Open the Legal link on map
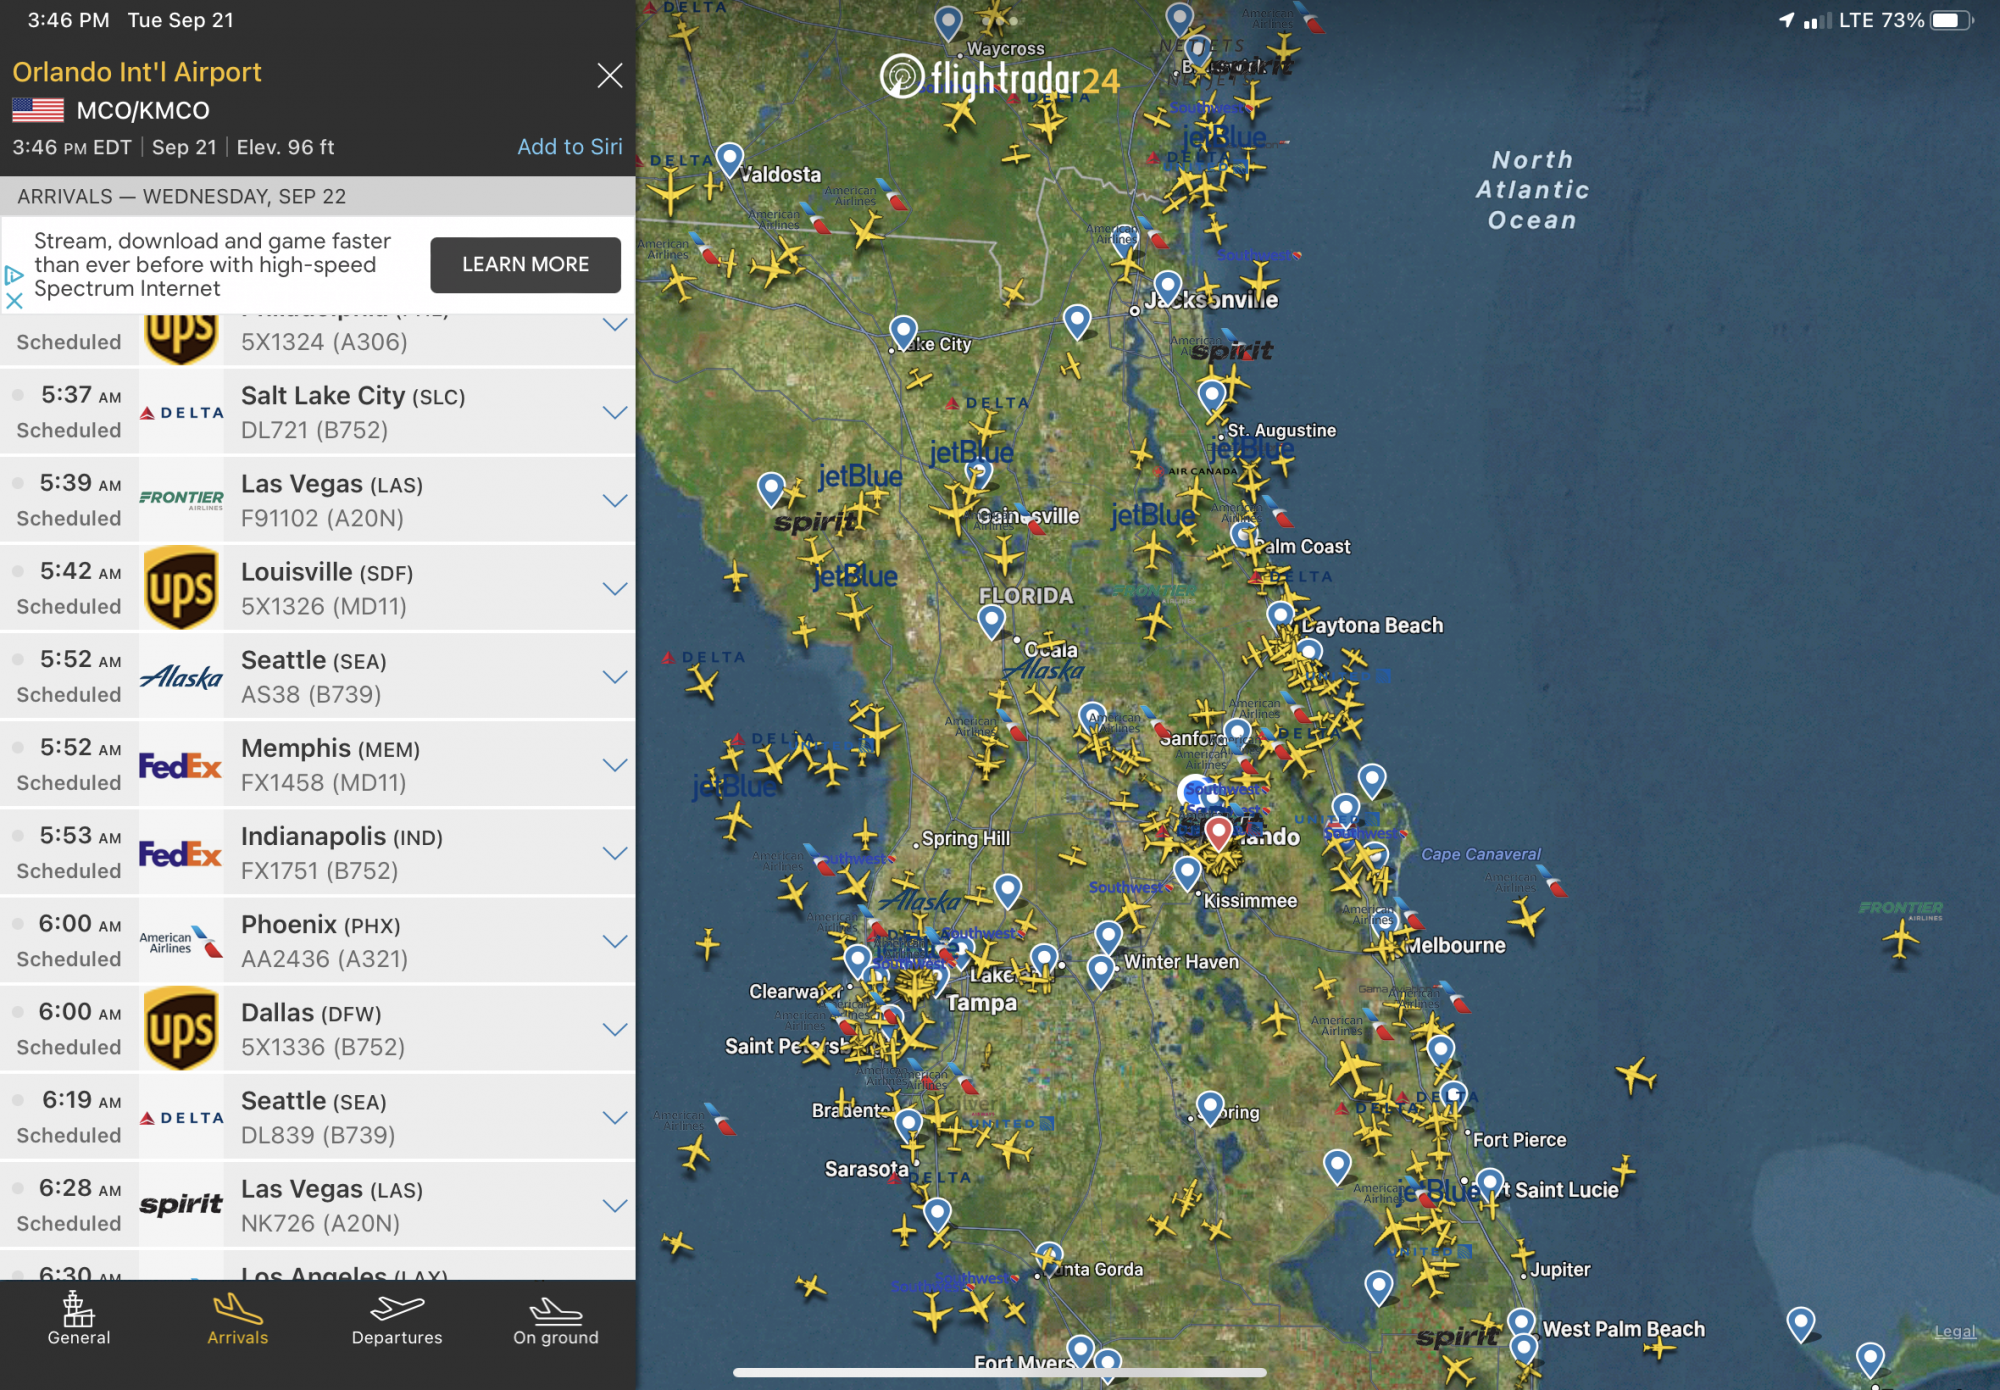 pos(1954,1331)
